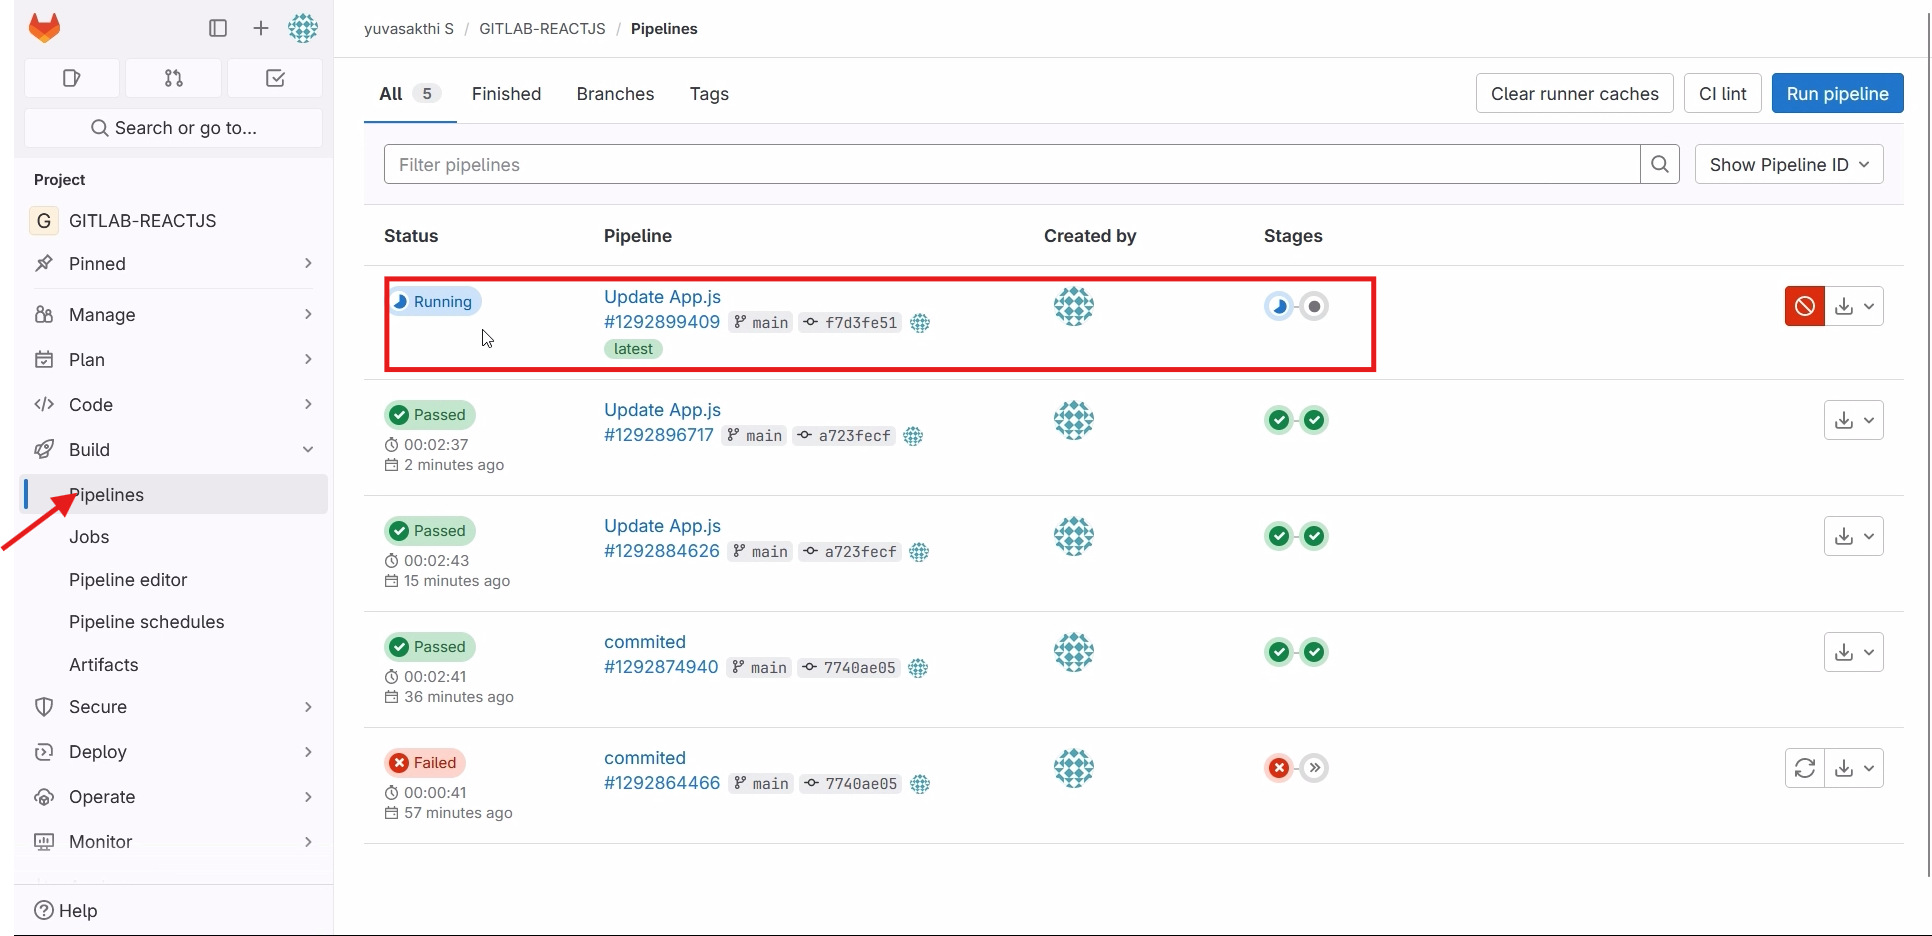Open the to-do list icon button
The image size is (1932, 936).
click(275, 78)
